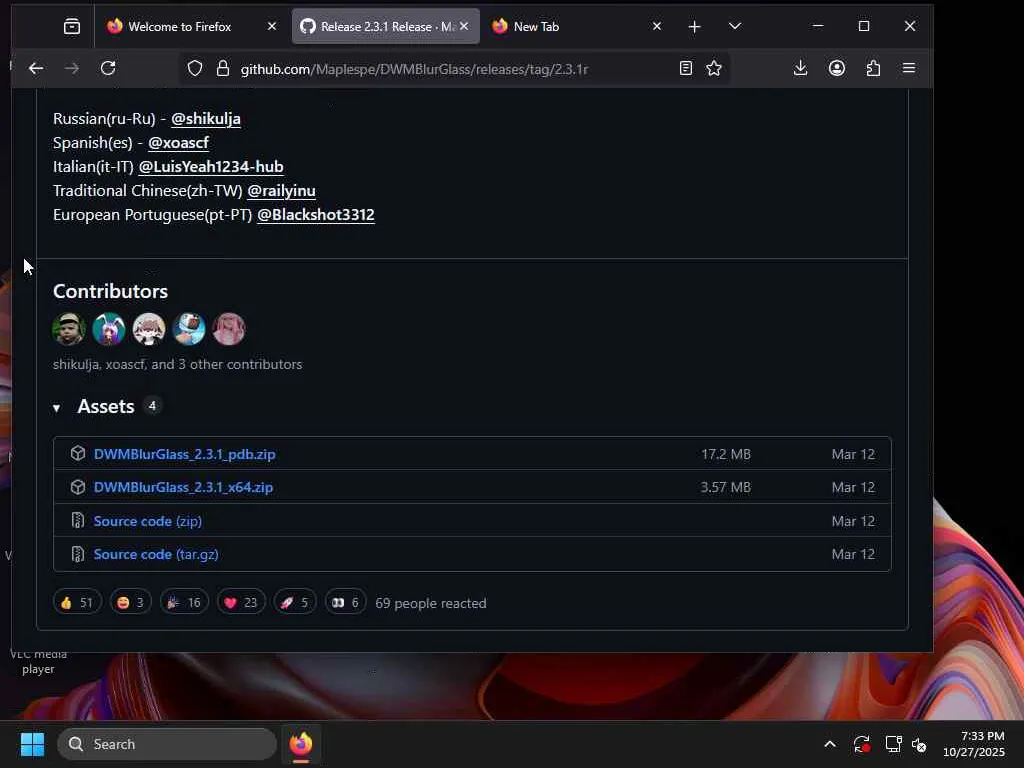Open the sync update tray icon
The width and height of the screenshot is (1024, 768).
tap(861, 744)
